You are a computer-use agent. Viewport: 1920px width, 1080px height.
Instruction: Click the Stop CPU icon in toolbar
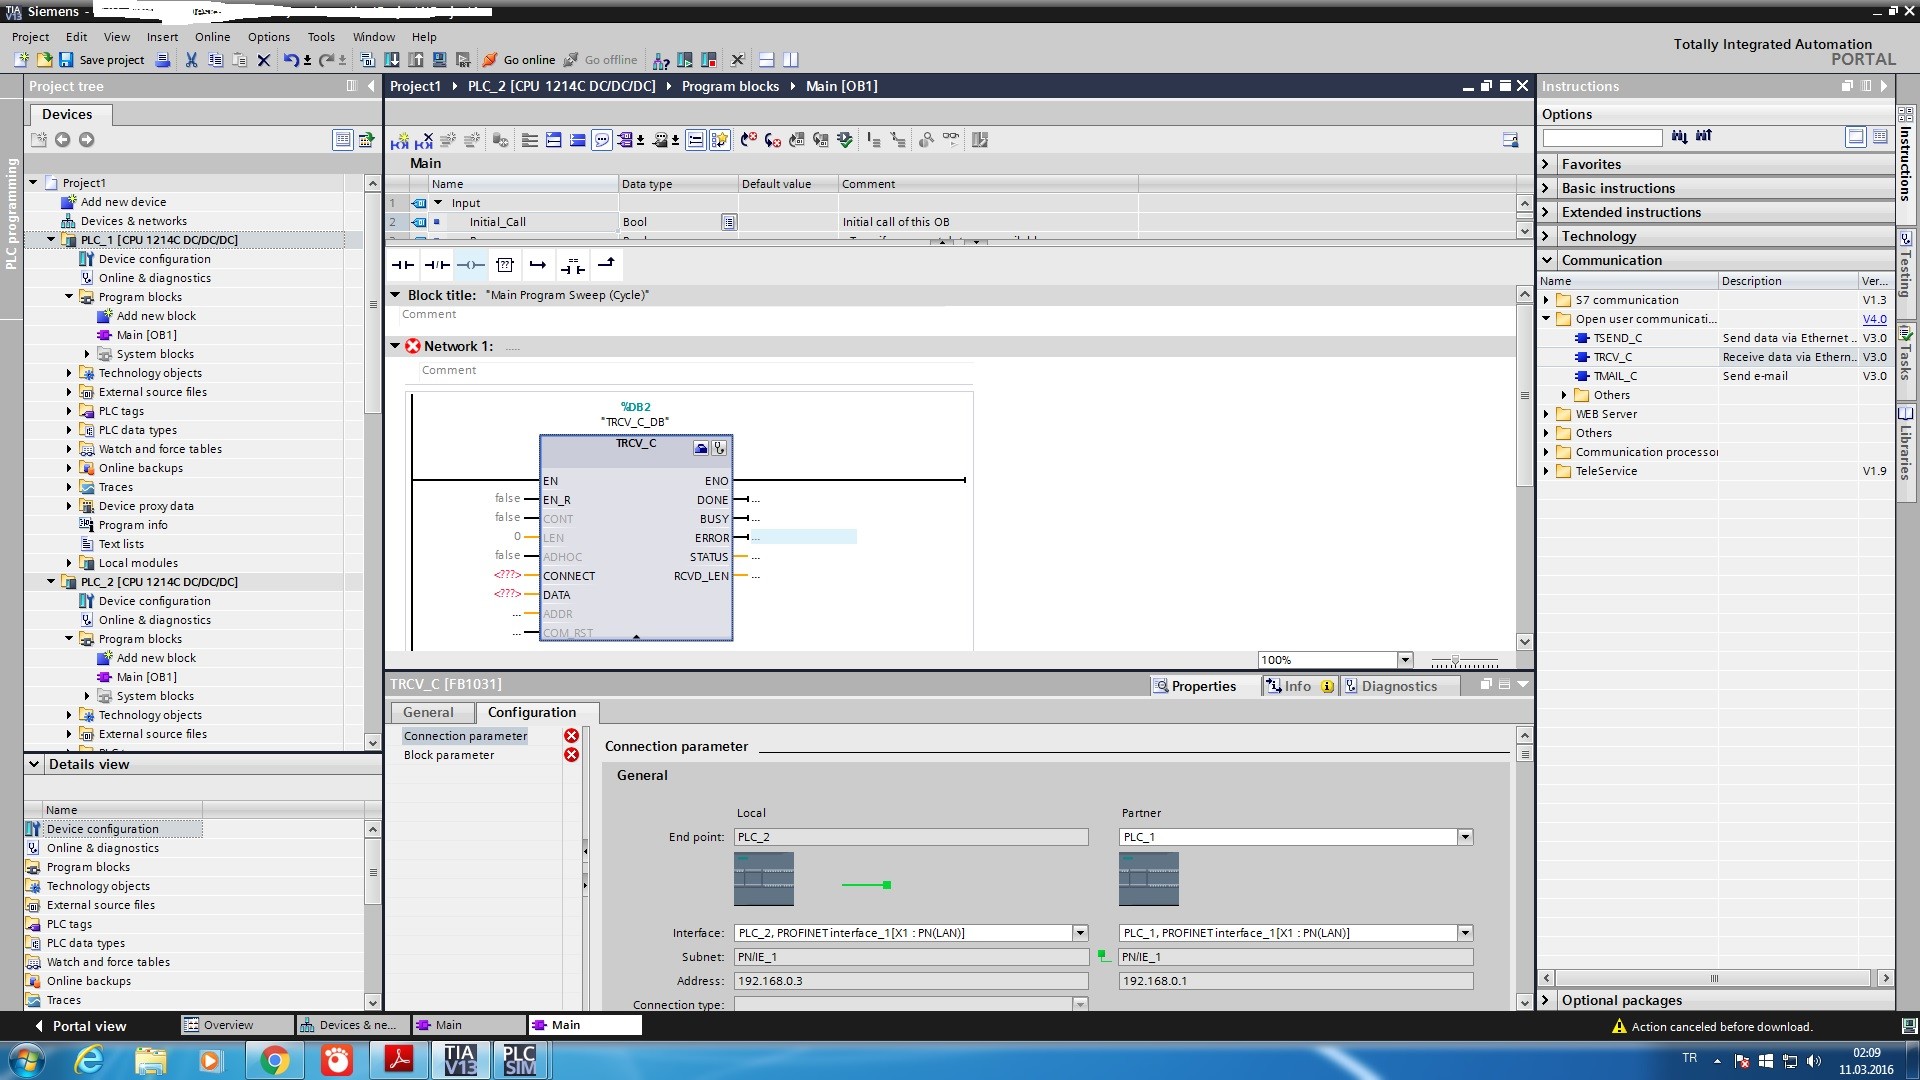coord(709,60)
